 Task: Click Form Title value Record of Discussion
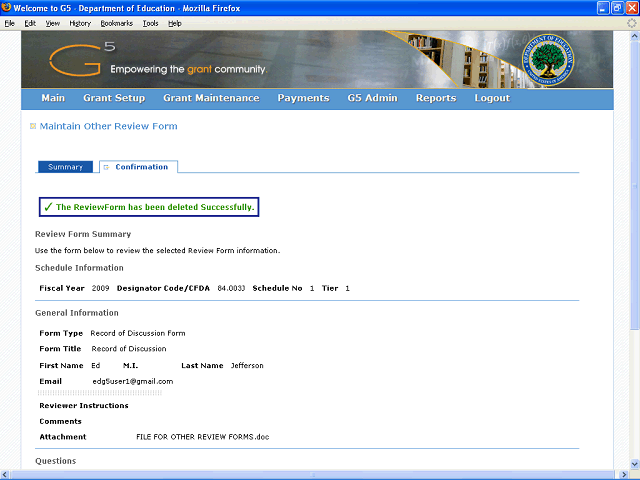129,349
